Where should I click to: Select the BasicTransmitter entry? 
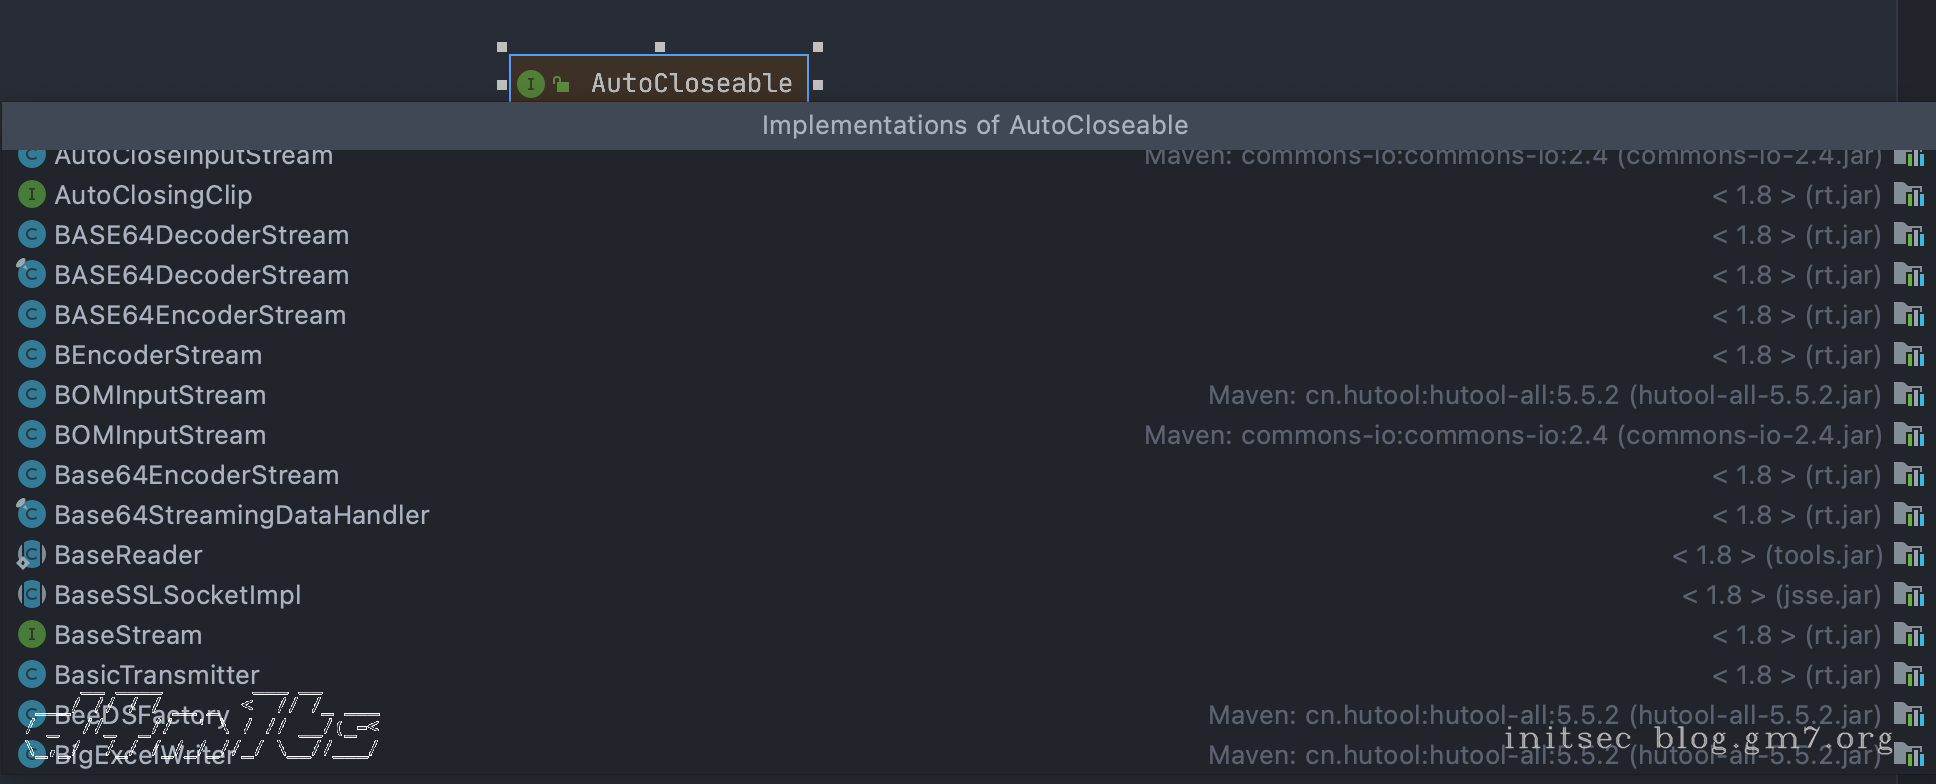point(156,675)
